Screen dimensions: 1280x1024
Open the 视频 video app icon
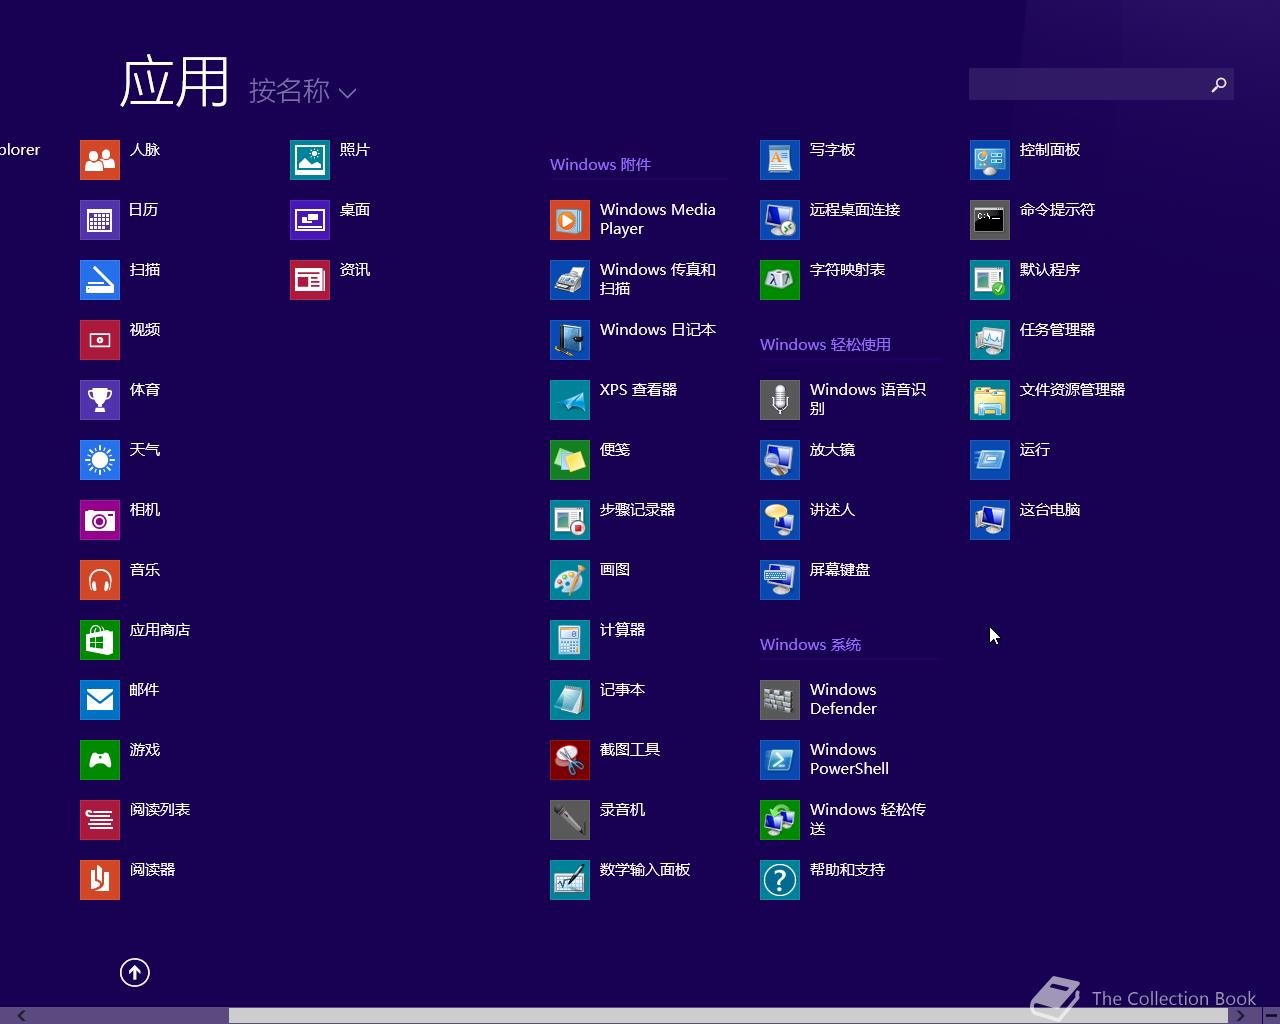click(x=100, y=340)
